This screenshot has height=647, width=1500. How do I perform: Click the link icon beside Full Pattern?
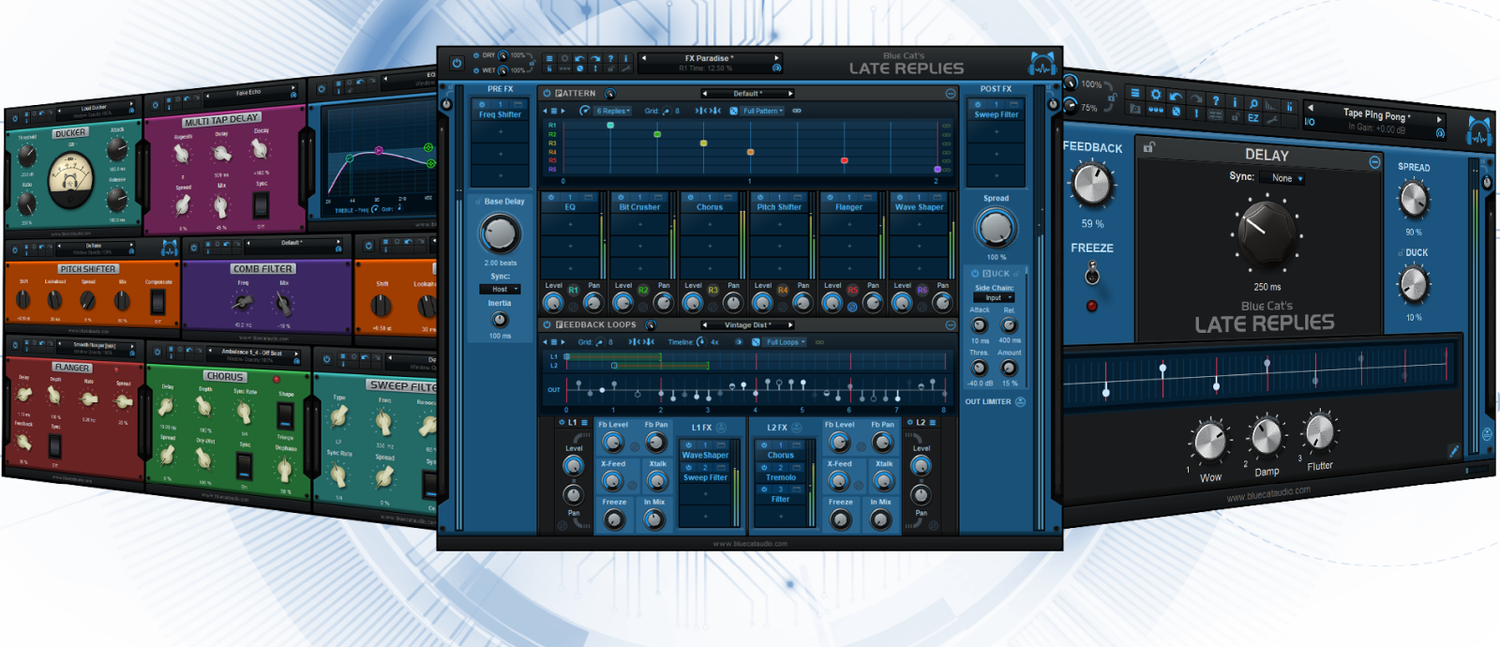pyautogui.click(x=797, y=111)
